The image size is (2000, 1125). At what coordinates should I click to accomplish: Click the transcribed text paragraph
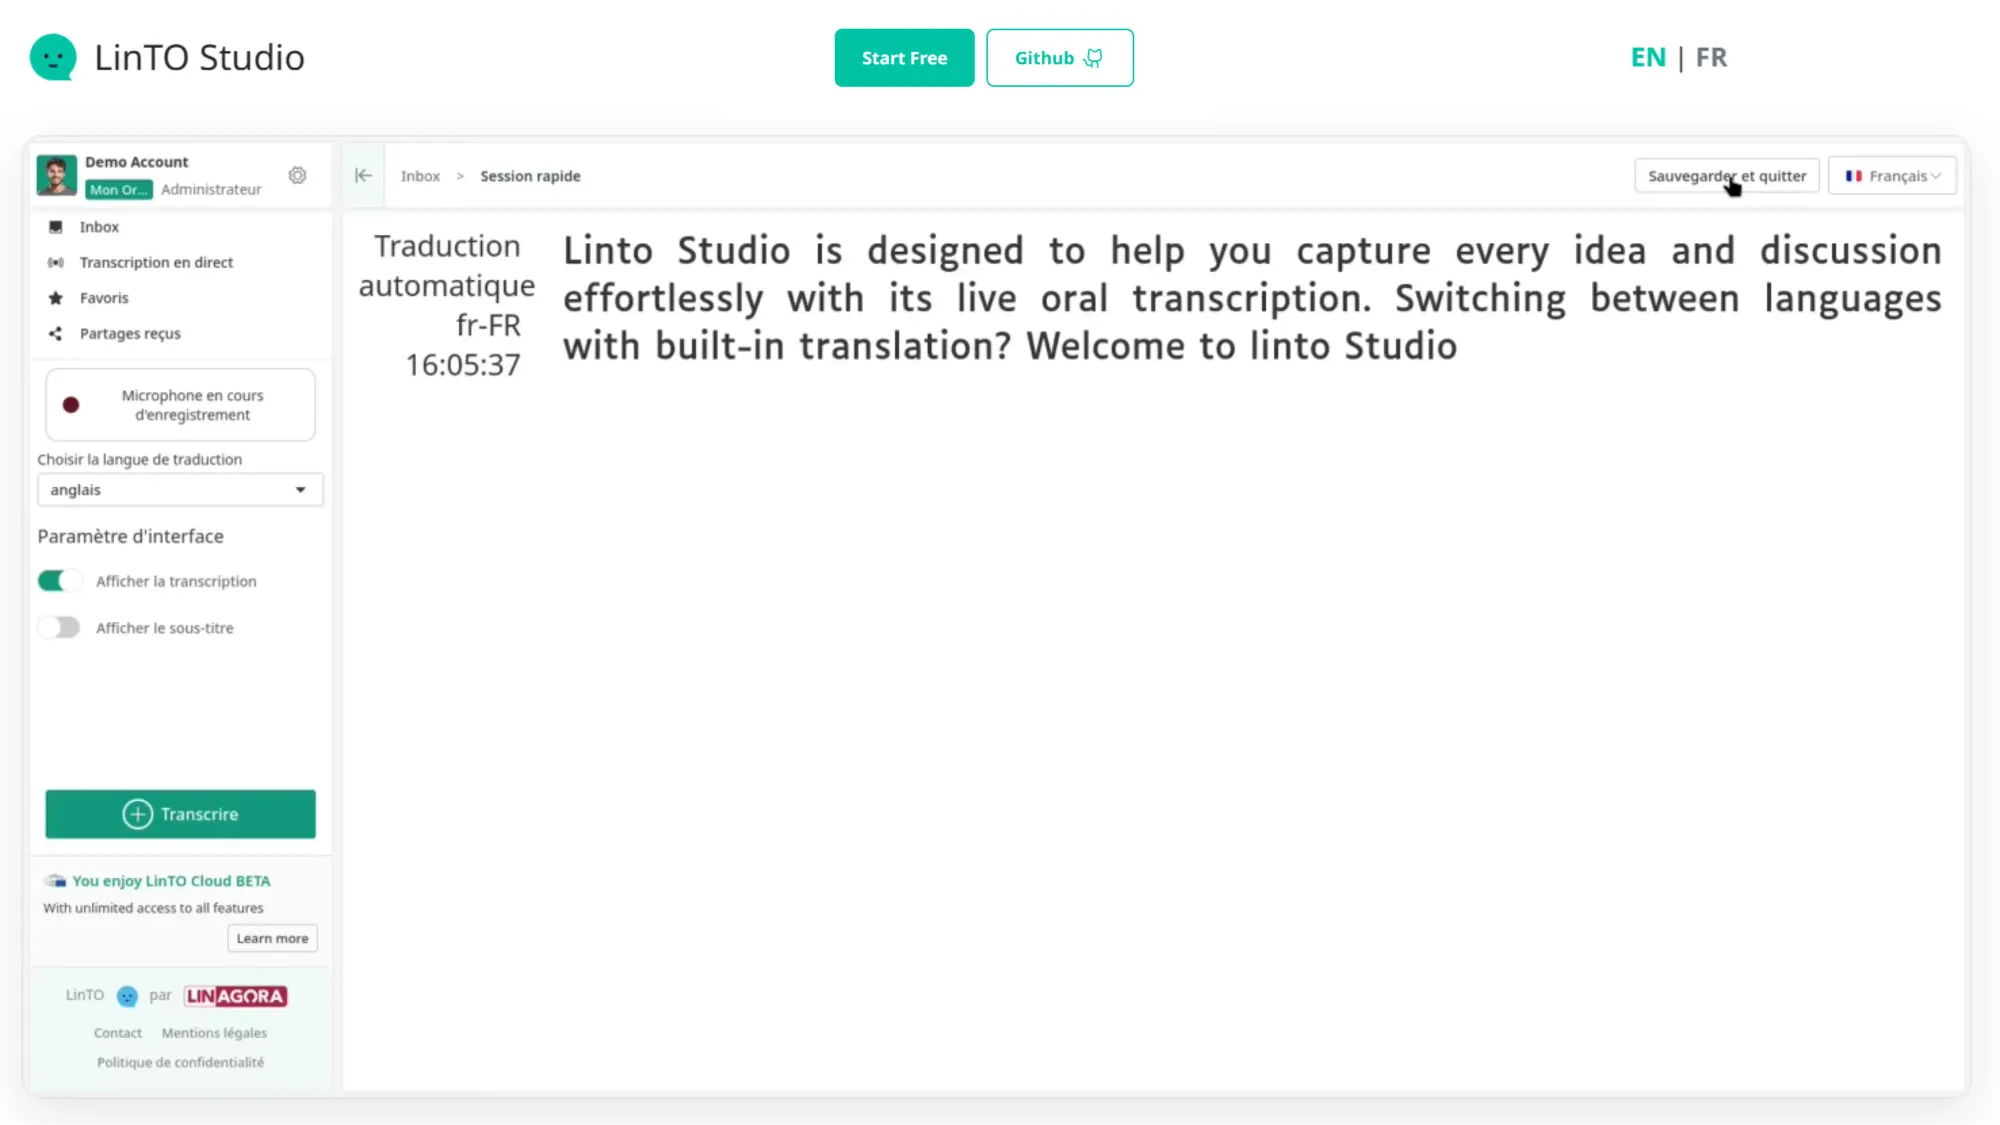[1252, 298]
